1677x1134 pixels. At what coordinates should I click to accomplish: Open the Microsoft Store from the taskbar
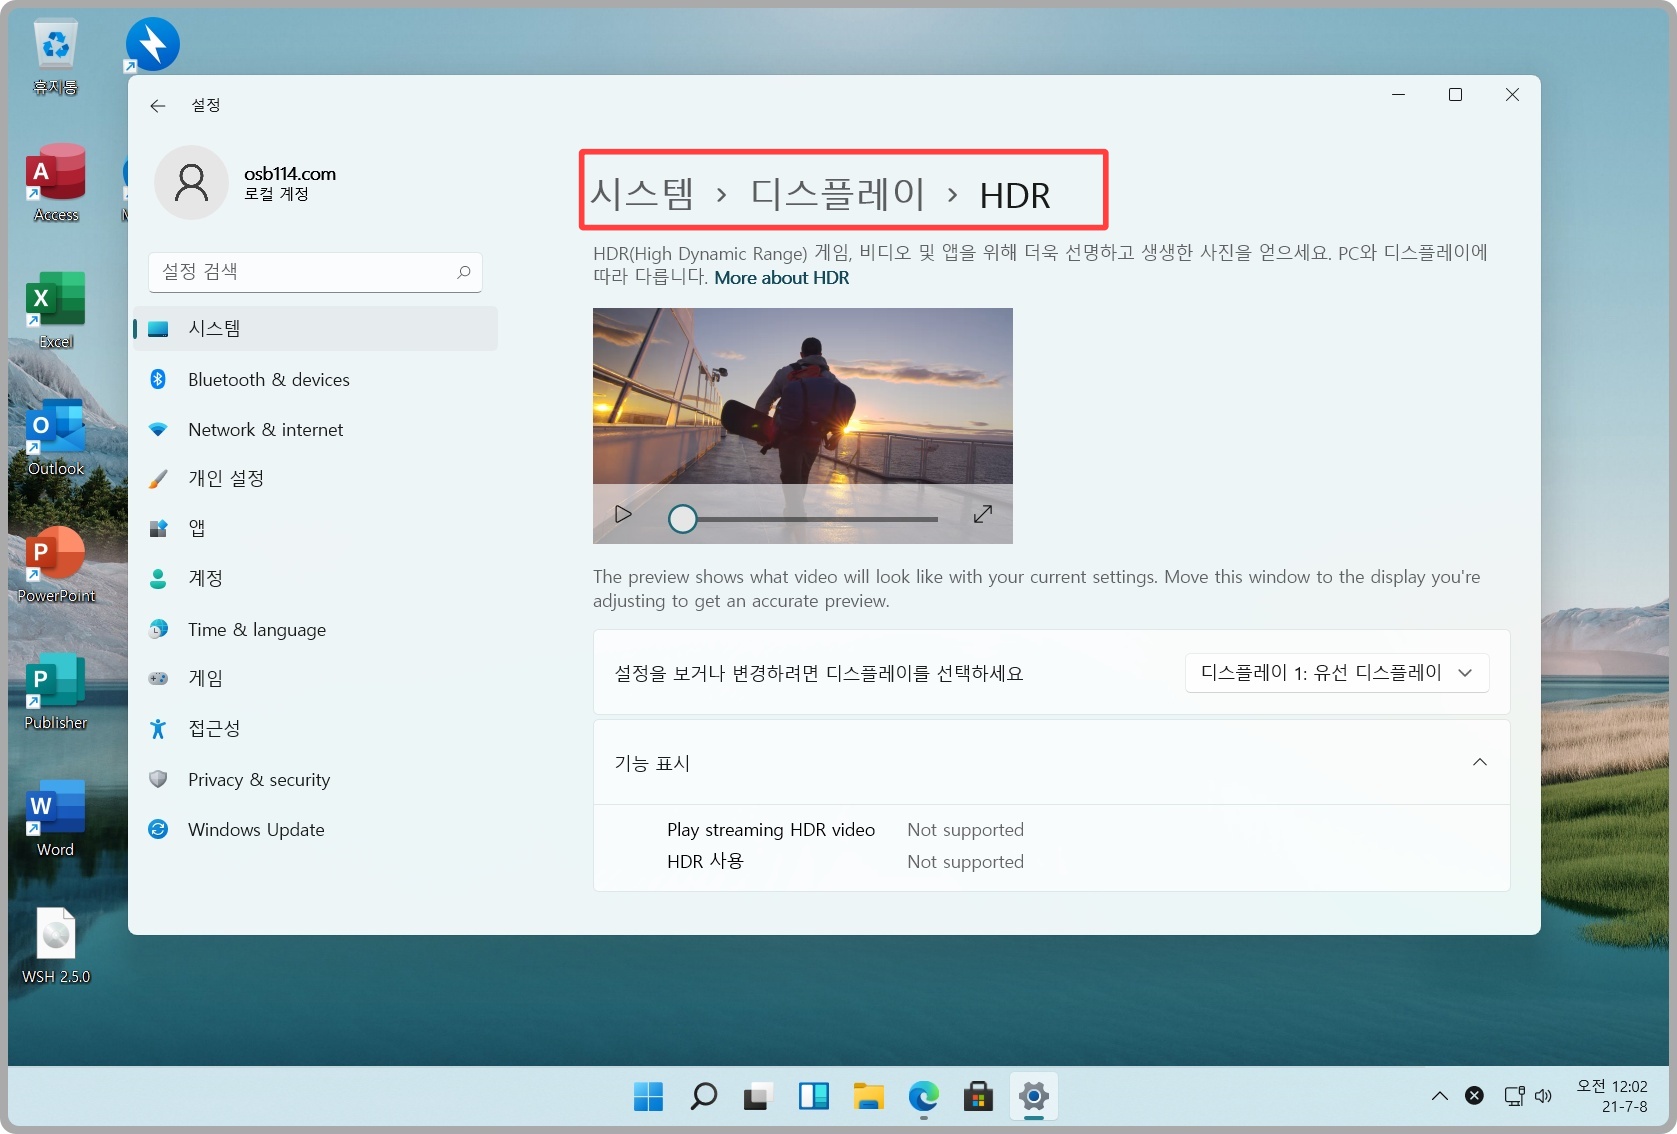click(978, 1096)
